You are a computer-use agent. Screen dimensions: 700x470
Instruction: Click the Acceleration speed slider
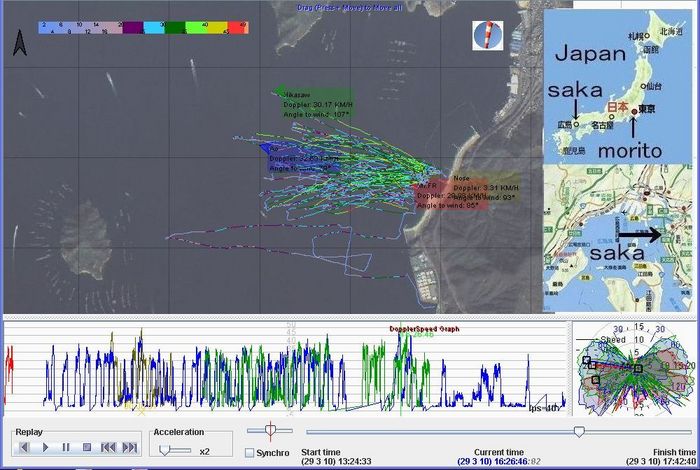point(165,450)
